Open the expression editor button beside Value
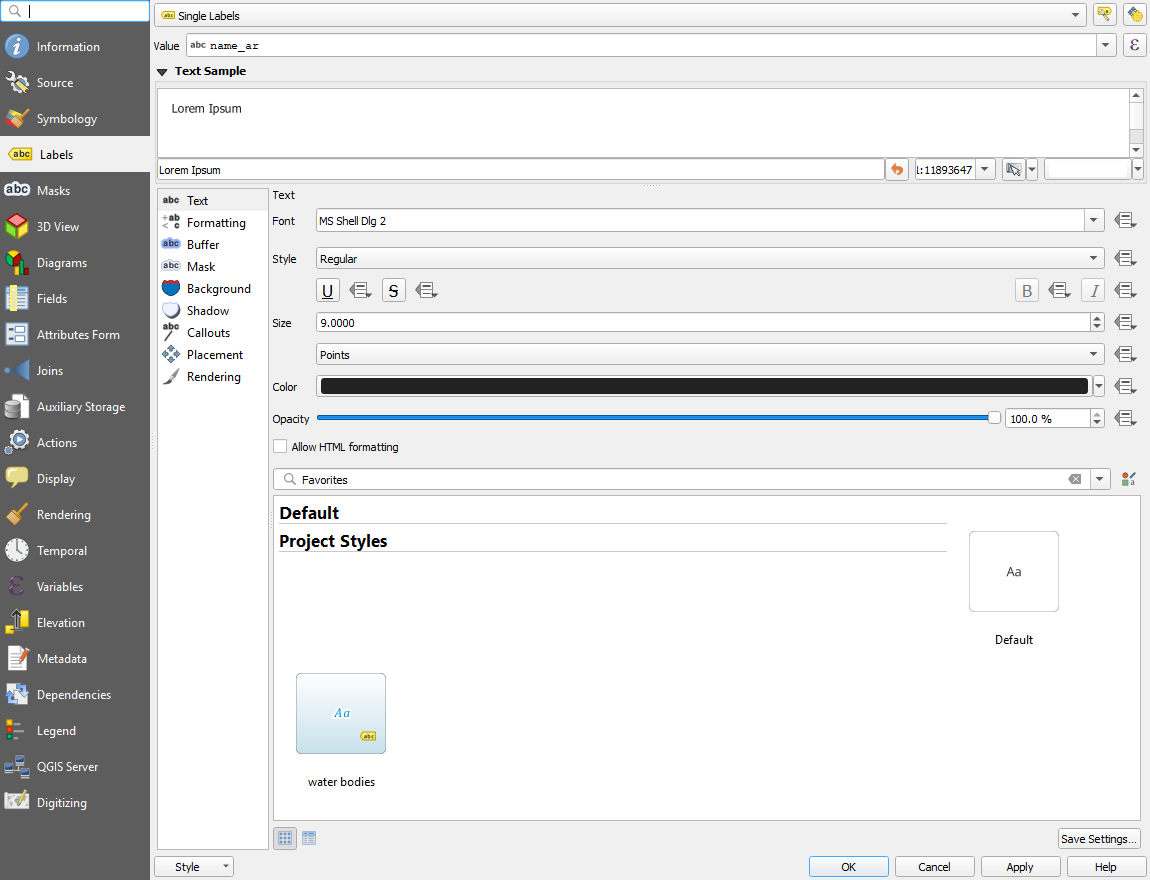This screenshot has height=880, width=1150. [x=1134, y=45]
